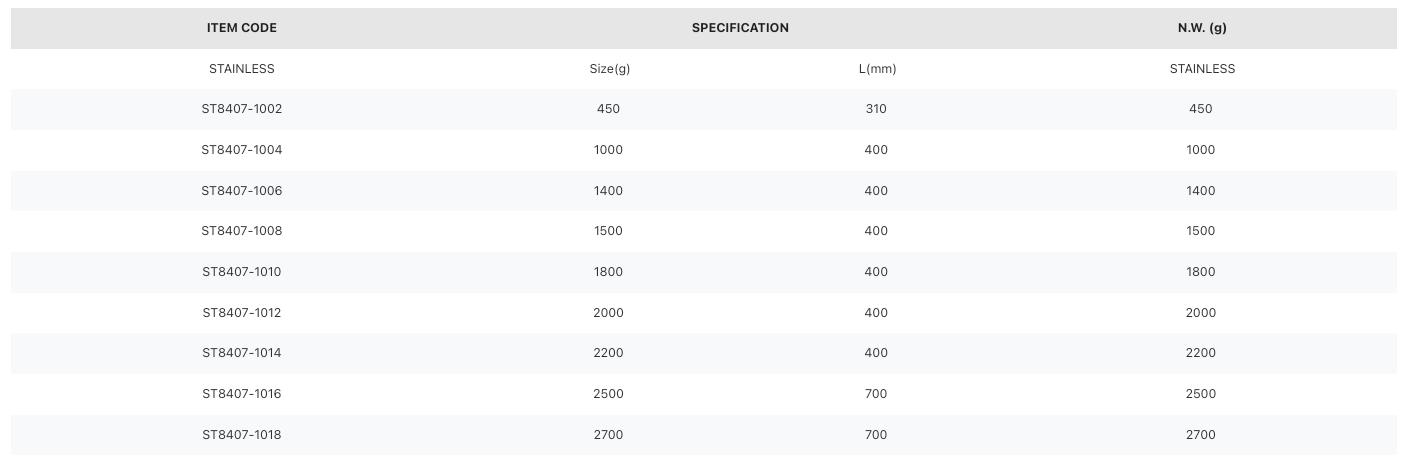The height and width of the screenshot is (469, 1404).
Task: Click the L(mm) subheader
Action: coord(877,69)
